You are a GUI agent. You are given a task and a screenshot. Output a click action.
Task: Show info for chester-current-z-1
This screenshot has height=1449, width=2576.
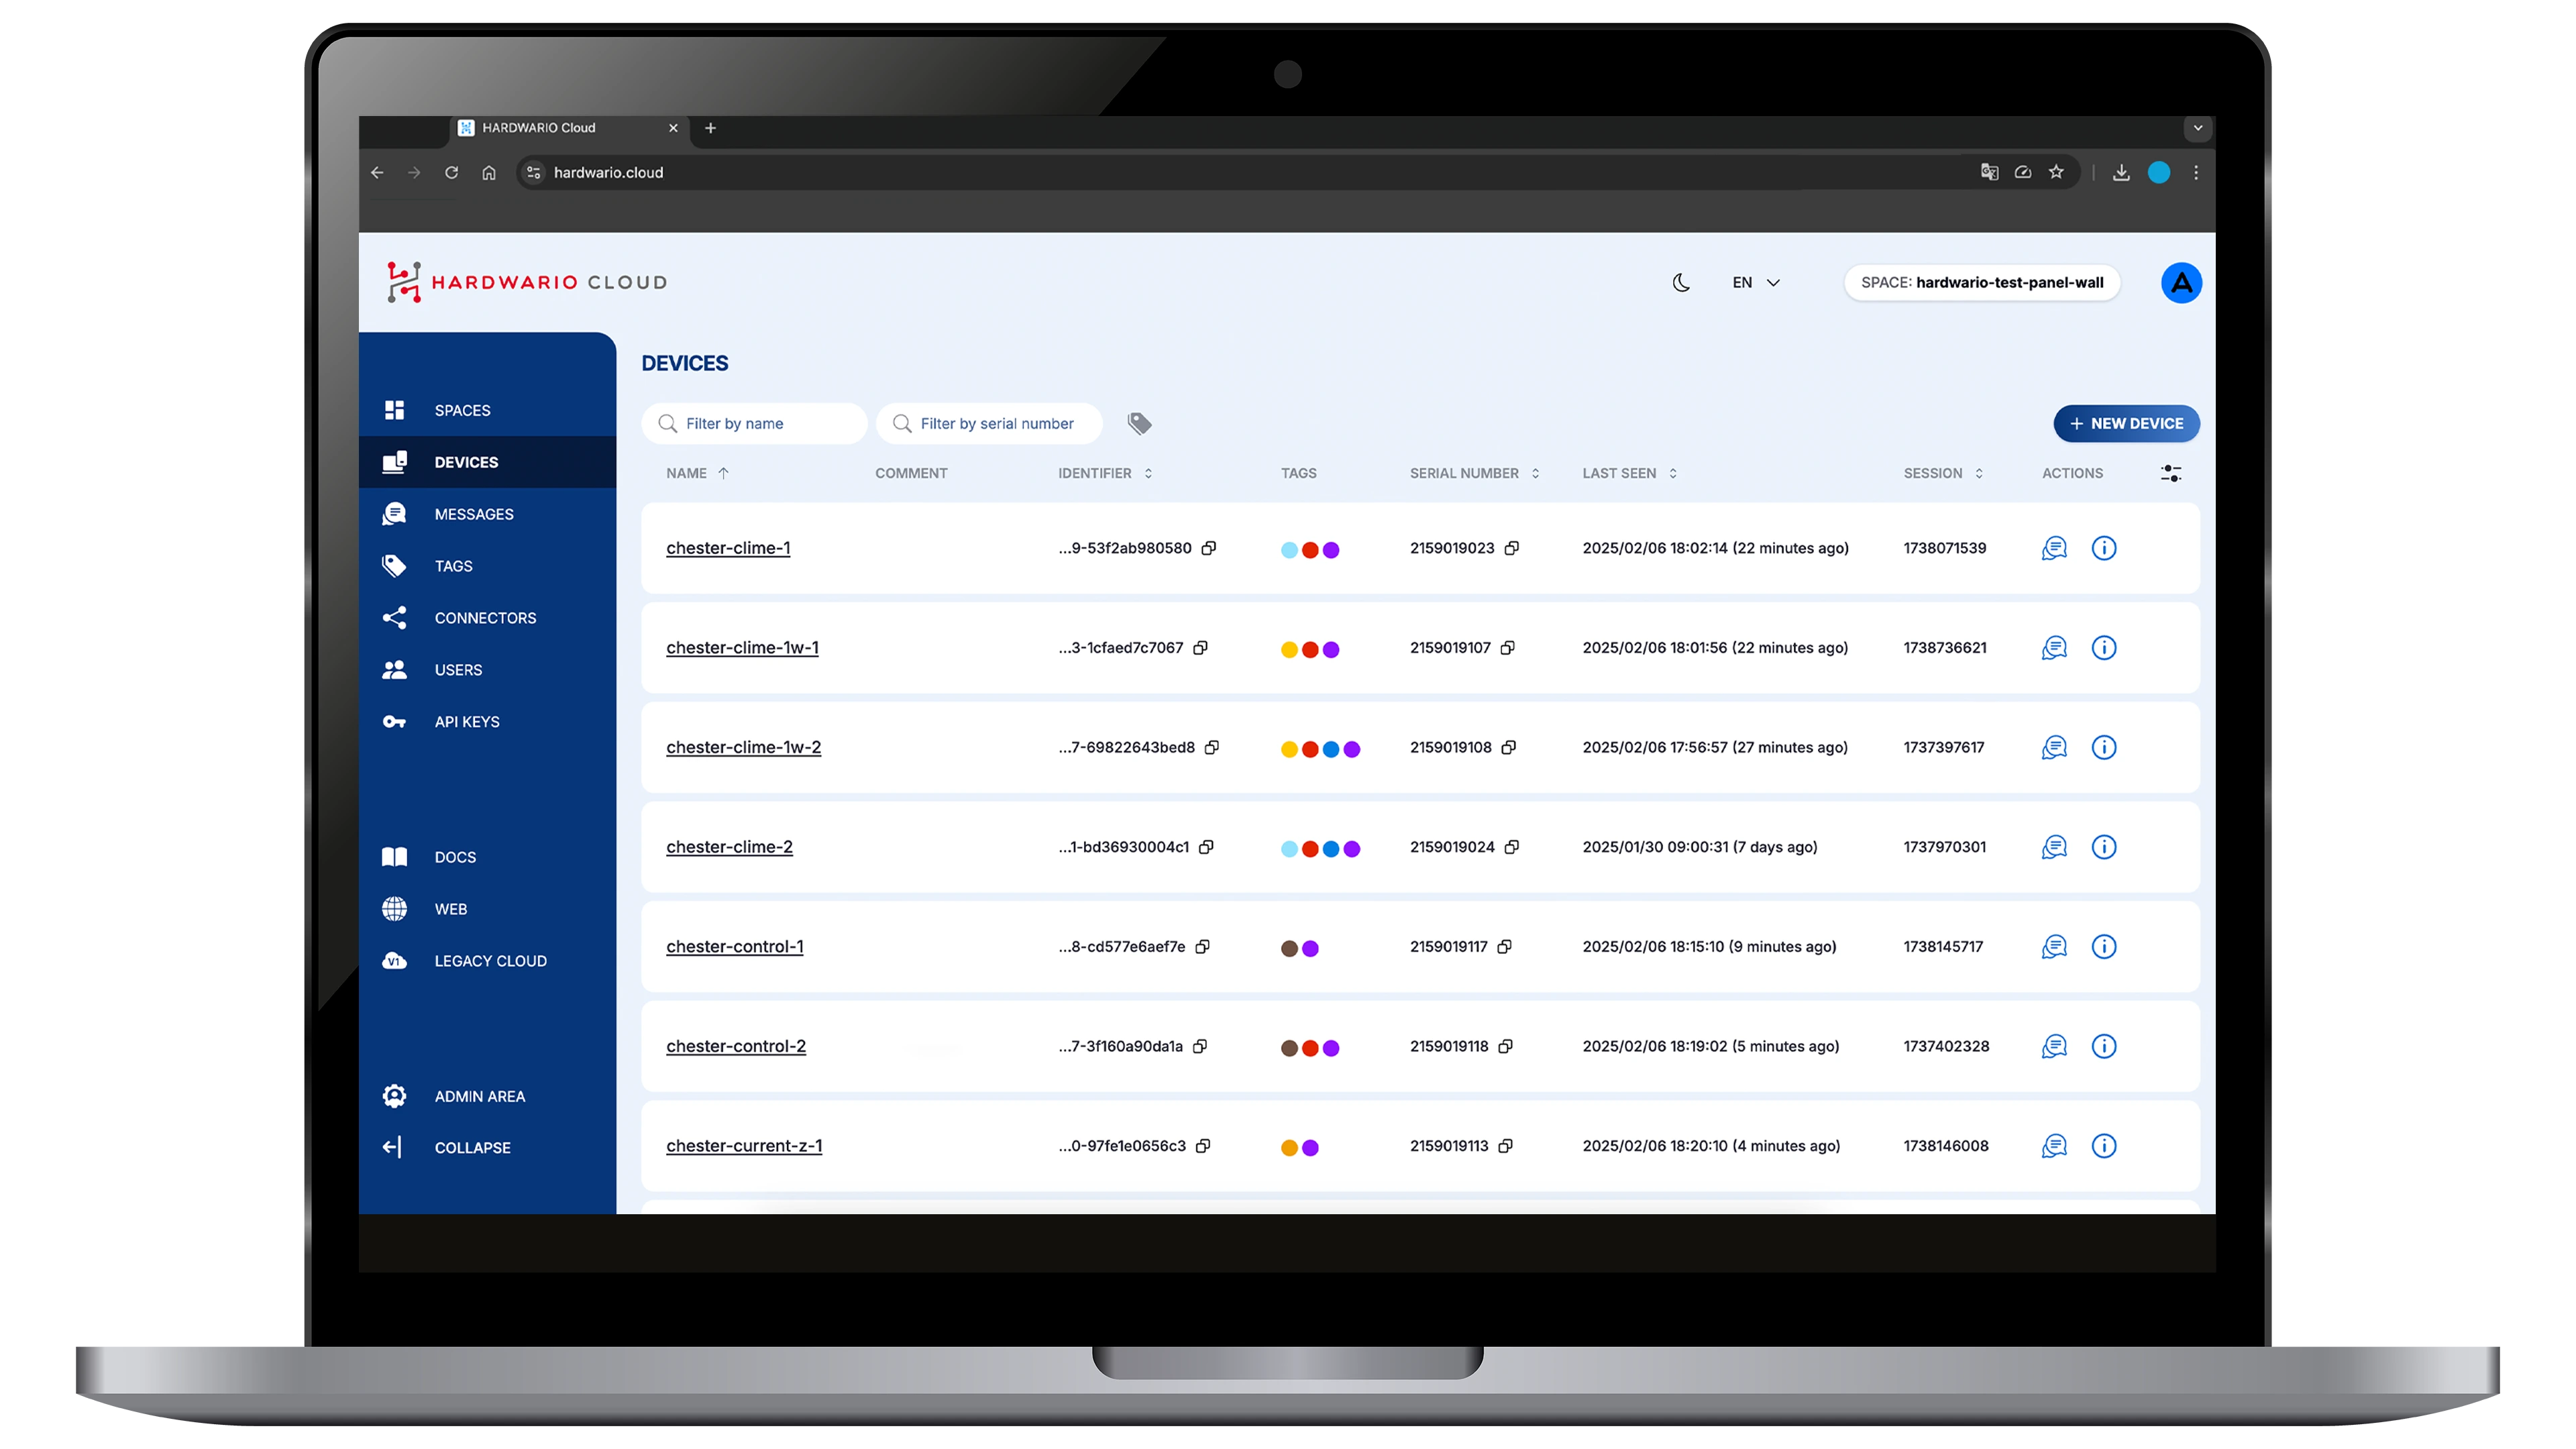2104,1146
